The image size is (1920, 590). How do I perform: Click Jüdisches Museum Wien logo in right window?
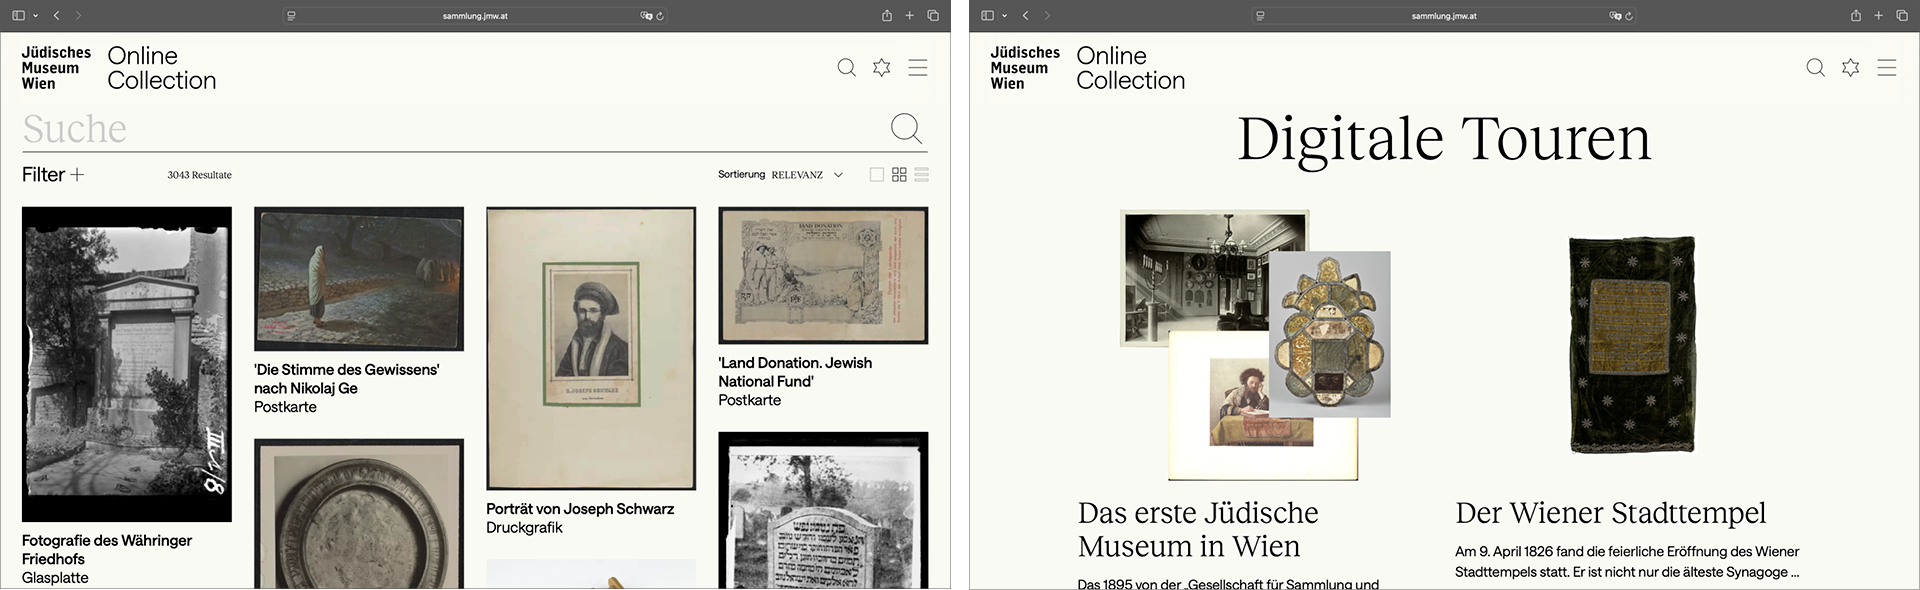click(1025, 68)
